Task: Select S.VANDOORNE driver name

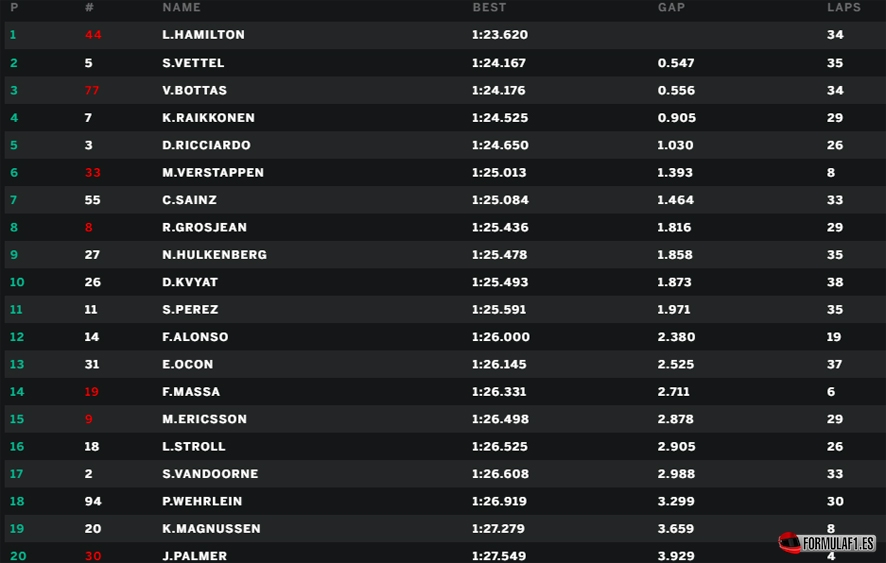Action: pyautogui.click(x=210, y=474)
